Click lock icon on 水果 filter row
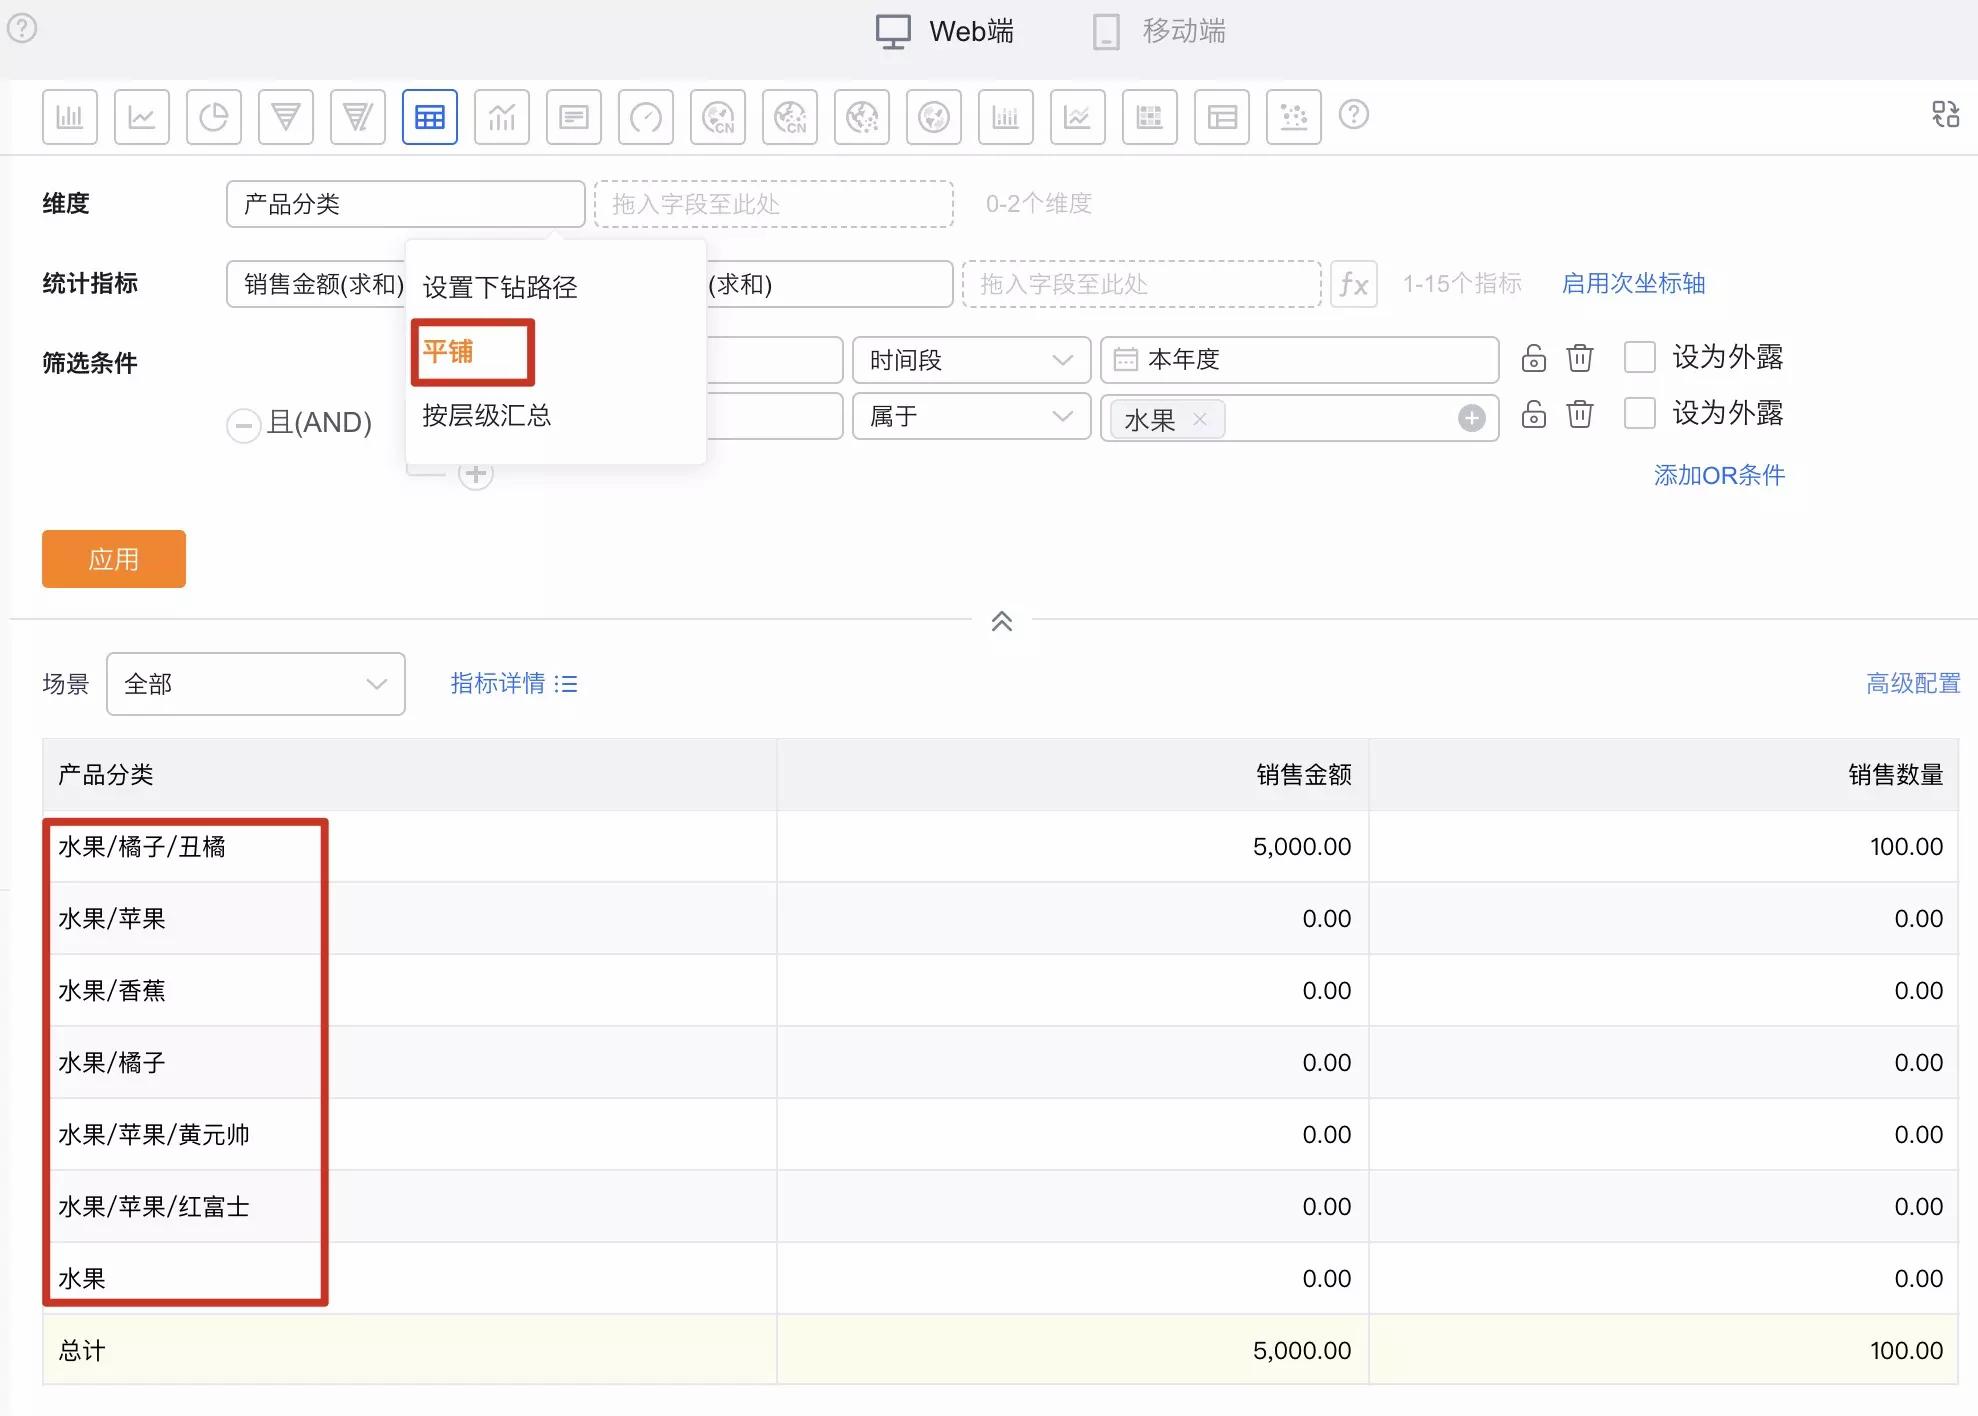 coord(1533,414)
